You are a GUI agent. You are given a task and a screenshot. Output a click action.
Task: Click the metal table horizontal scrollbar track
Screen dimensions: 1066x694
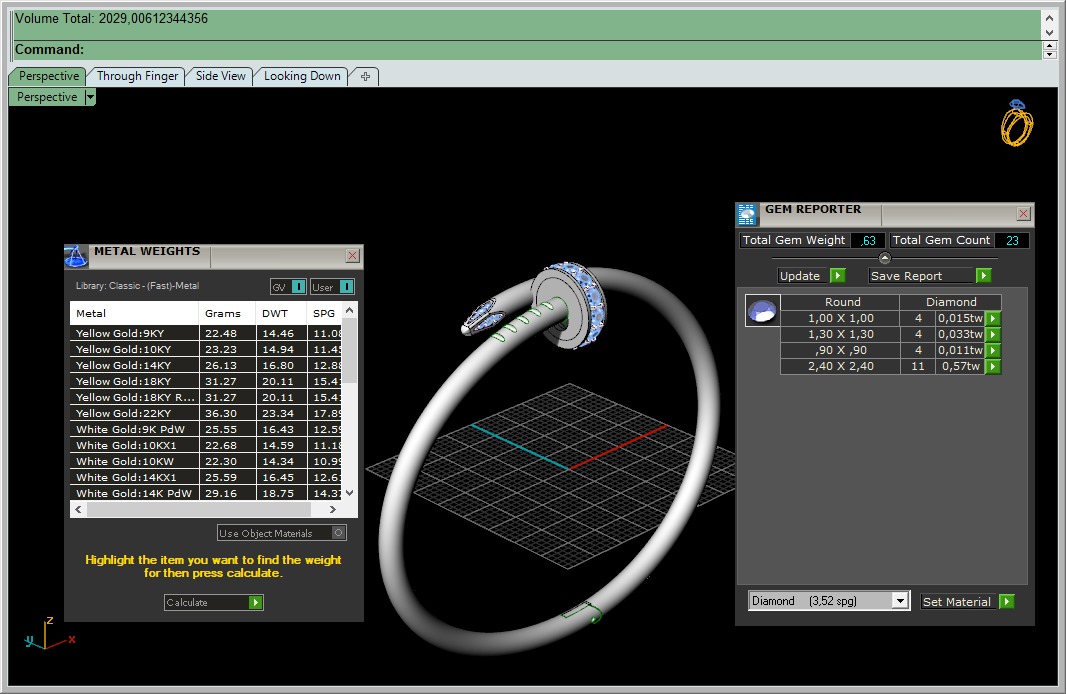[x=205, y=509]
